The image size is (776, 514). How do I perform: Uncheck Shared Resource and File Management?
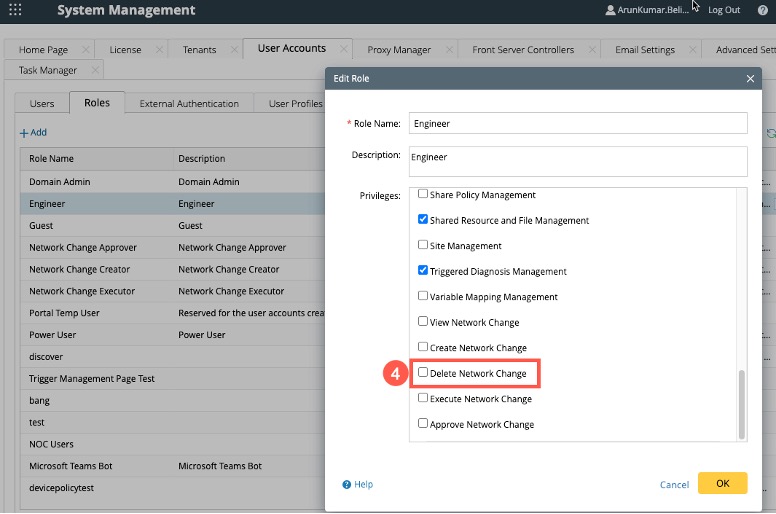click(423, 220)
